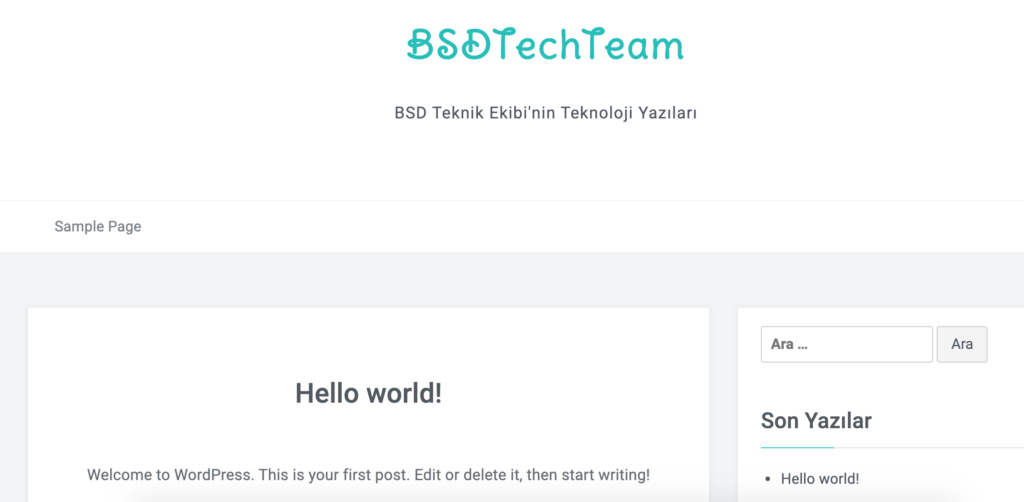Click the "BSD" letters of the teal logo
Image resolution: width=1024 pixels, height=502 pixels.
(x=449, y=45)
